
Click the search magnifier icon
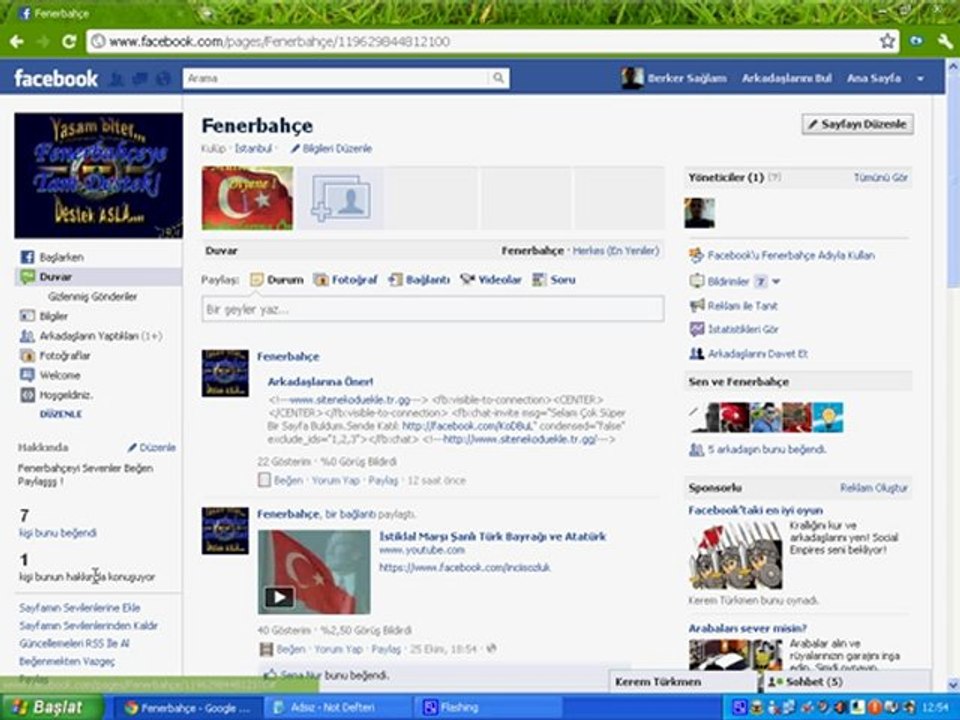(498, 78)
